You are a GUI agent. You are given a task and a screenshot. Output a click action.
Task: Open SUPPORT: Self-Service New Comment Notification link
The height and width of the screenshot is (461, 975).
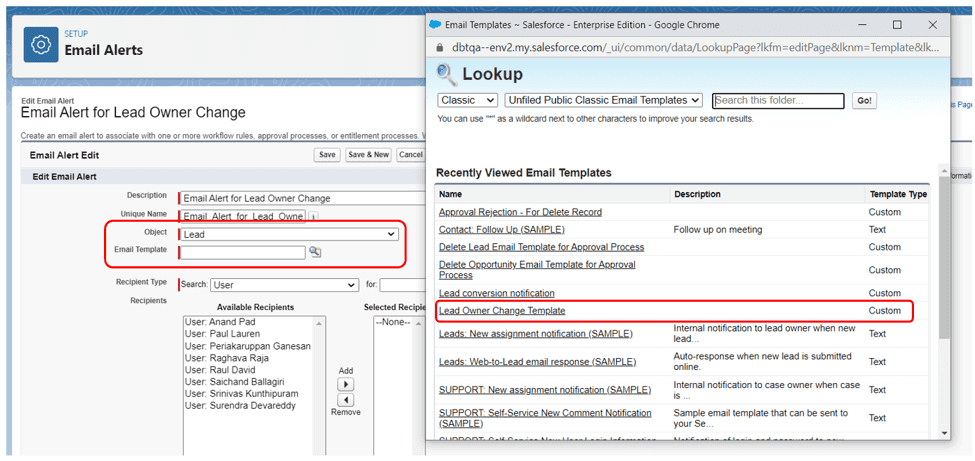(x=545, y=418)
